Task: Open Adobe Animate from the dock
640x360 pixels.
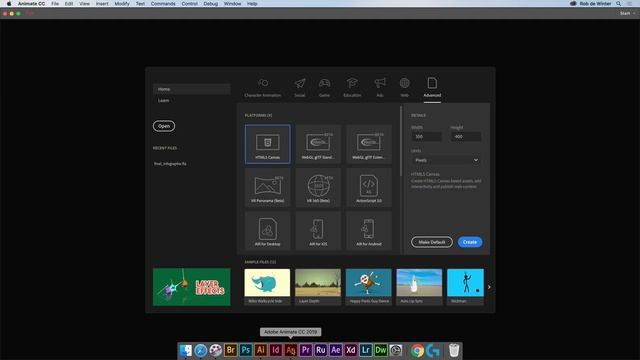Action: tap(291, 350)
